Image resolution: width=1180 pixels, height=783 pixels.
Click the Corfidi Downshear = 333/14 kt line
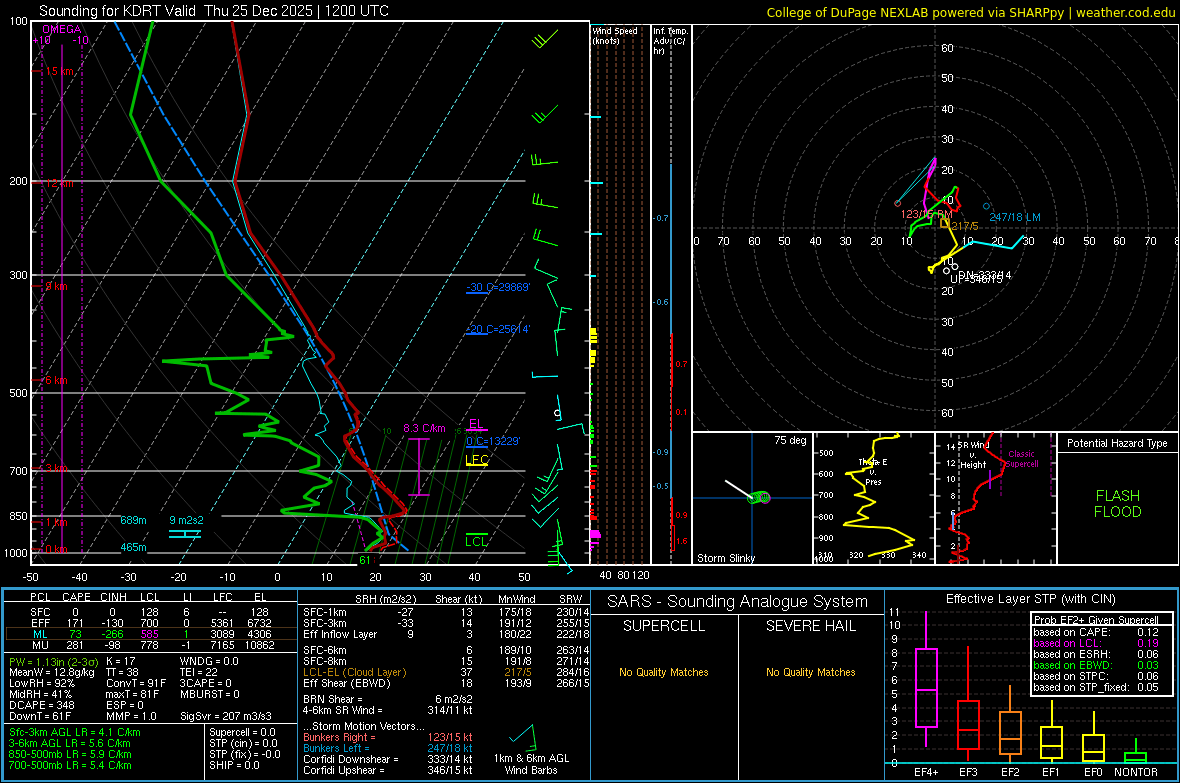pyautogui.click(x=388, y=760)
